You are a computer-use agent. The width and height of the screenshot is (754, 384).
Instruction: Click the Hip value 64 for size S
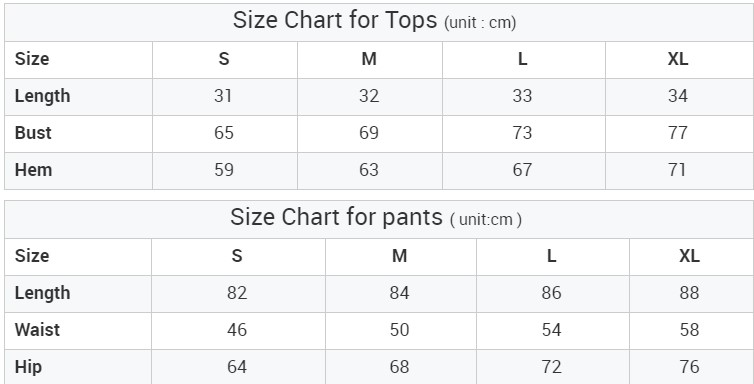pyautogui.click(x=237, y=367)
